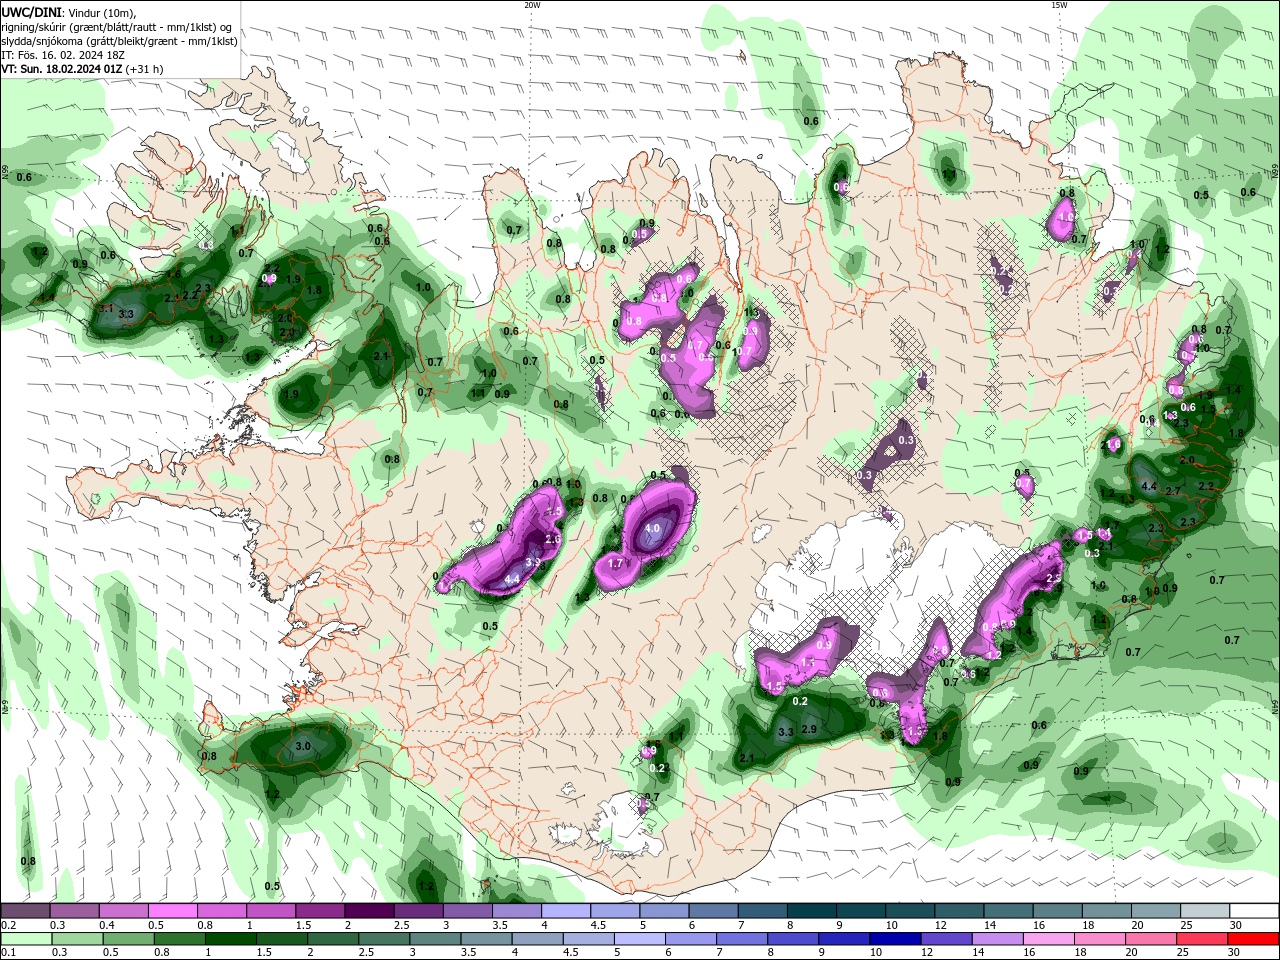Select the '3.5' tick label in the rain legend
The image size is (1280, 960).
(468, 952)
